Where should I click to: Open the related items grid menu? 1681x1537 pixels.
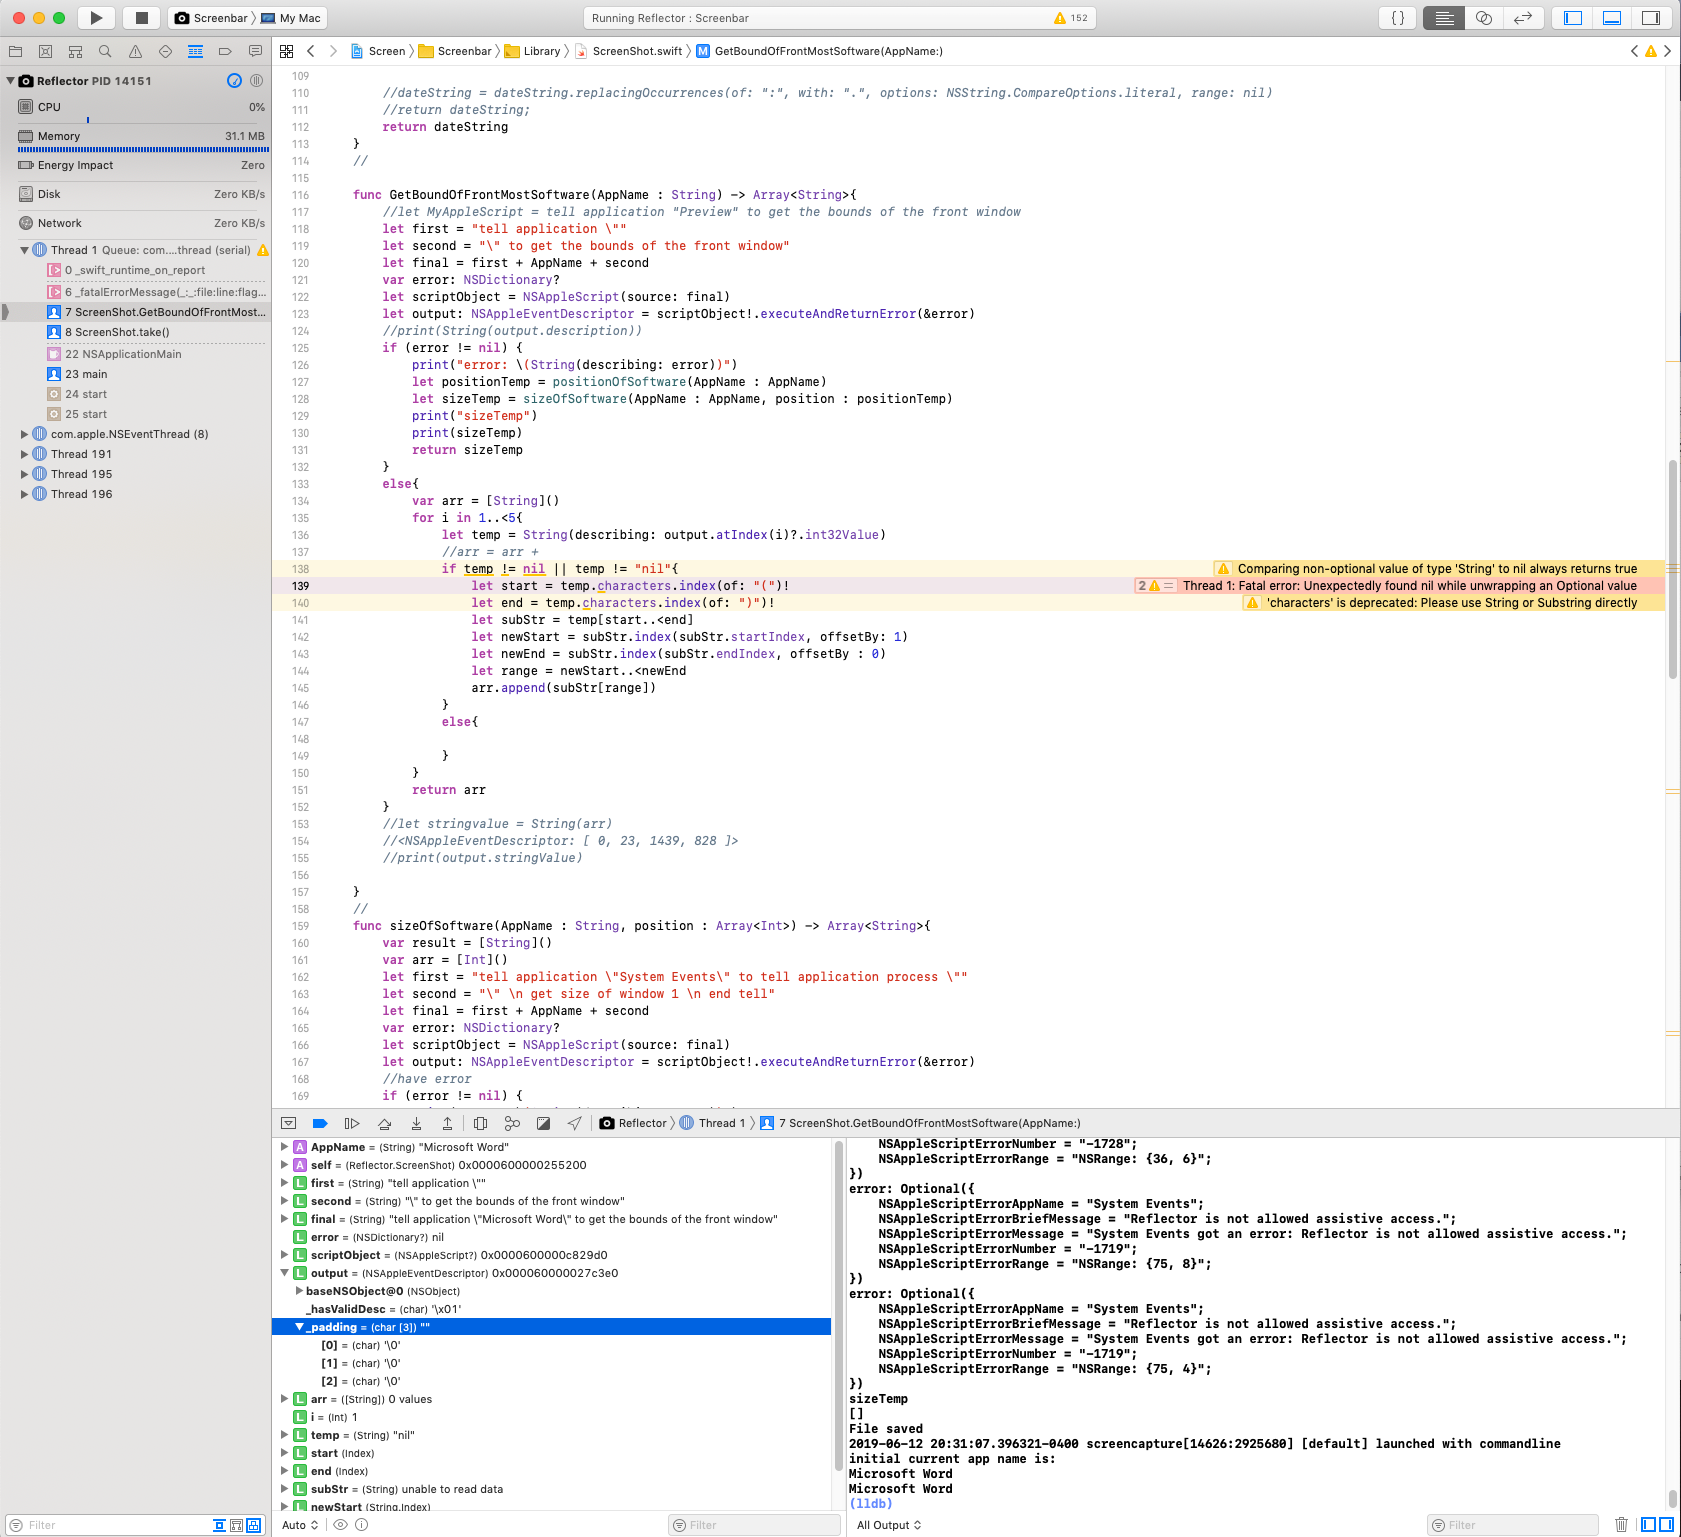[x=287, y=51]
